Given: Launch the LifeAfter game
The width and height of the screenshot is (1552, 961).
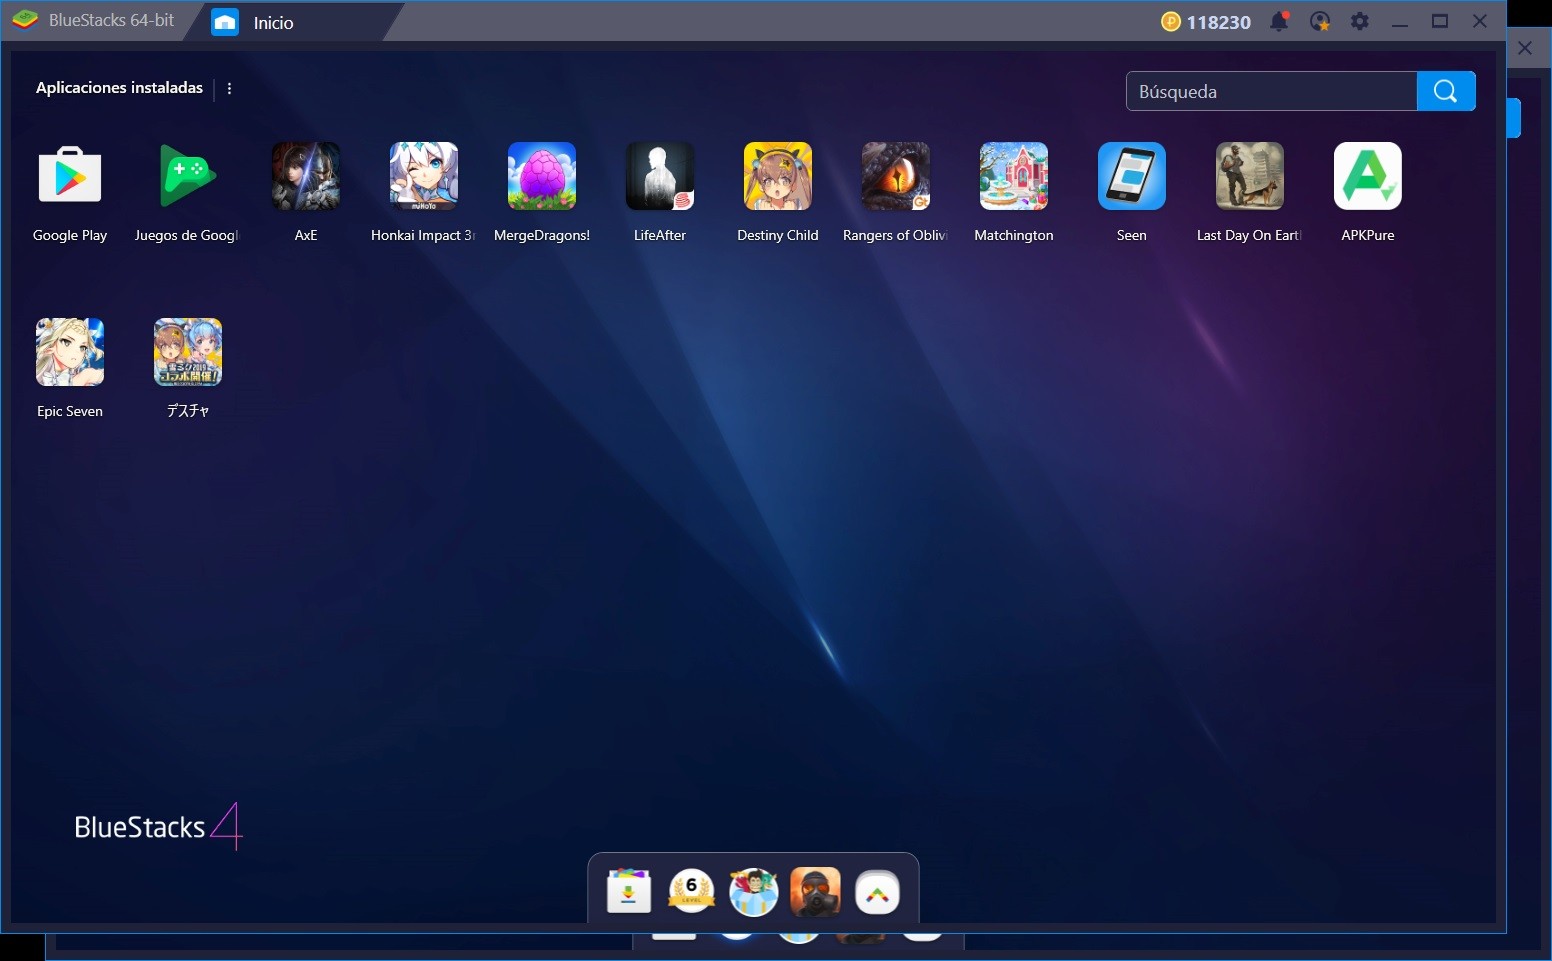Looking at the screenshot, I should pyautogui.click(x=660, y=176).
